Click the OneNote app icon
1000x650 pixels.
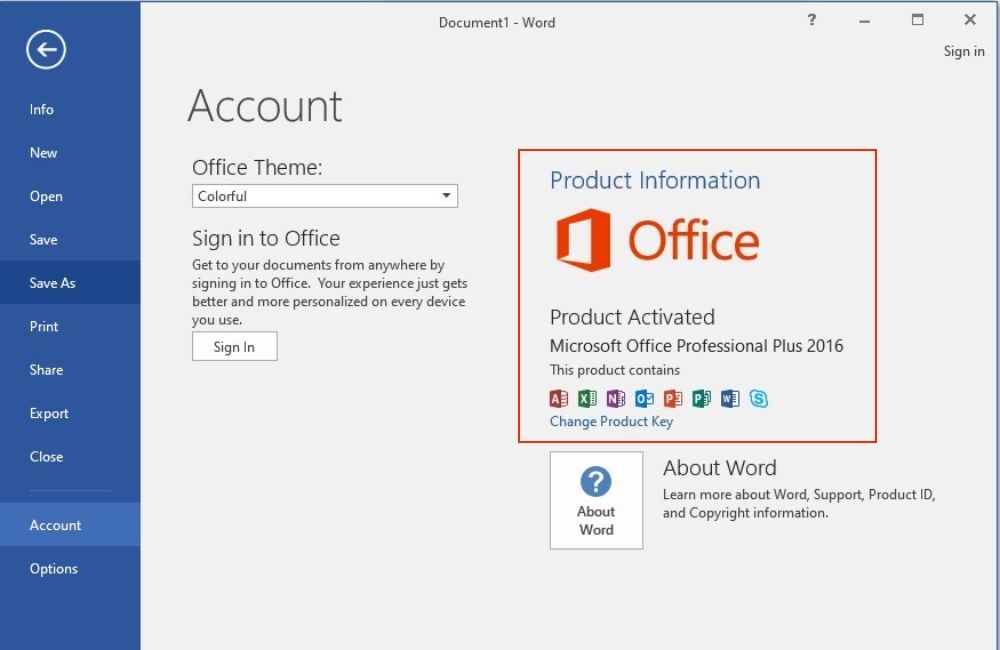pos(616,399)
